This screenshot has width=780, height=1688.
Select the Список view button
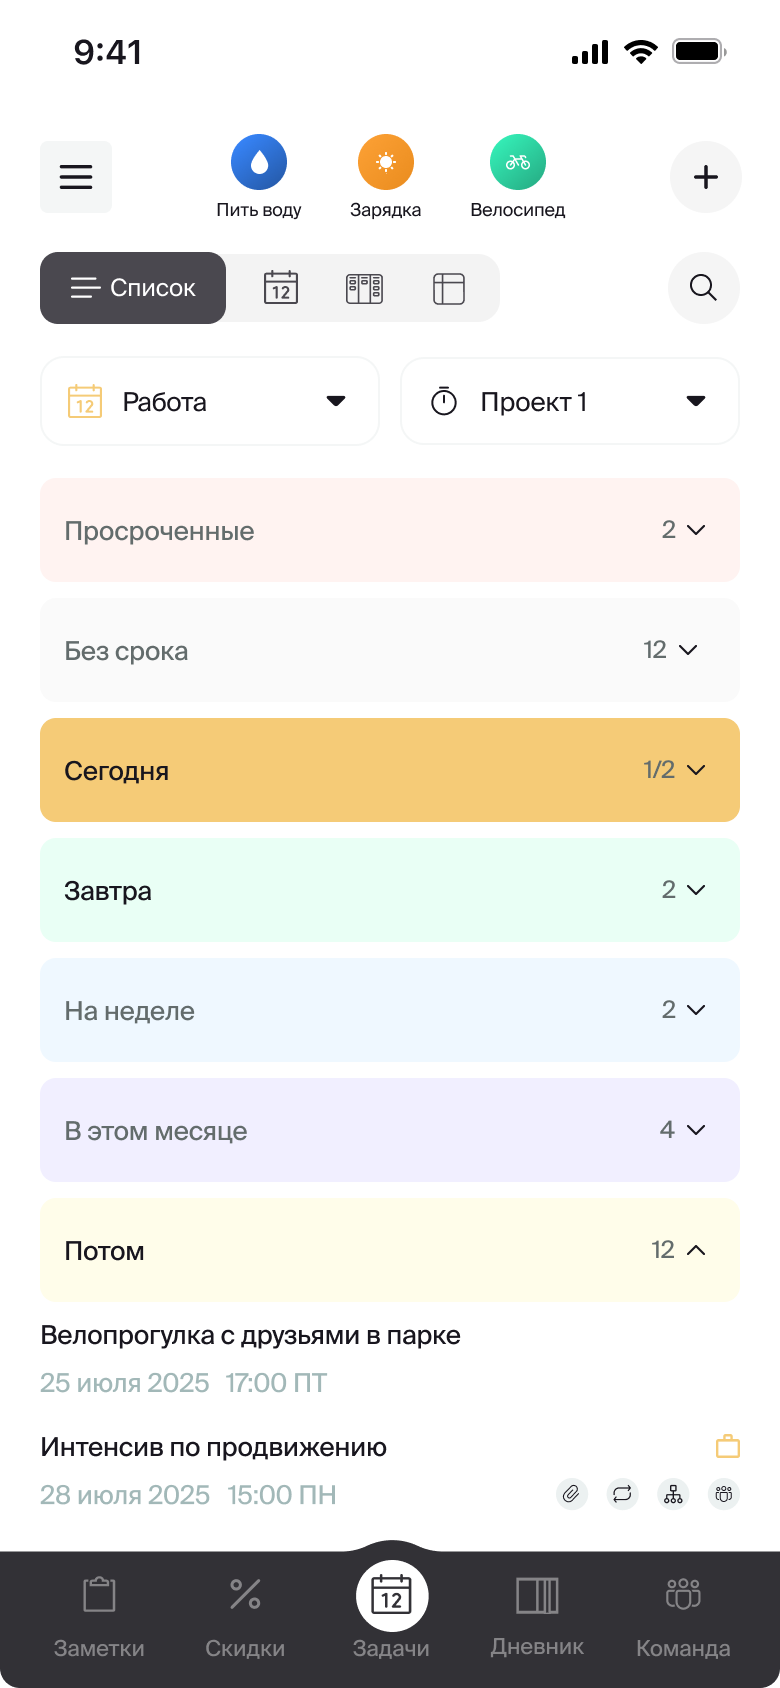tap(133, 288)
